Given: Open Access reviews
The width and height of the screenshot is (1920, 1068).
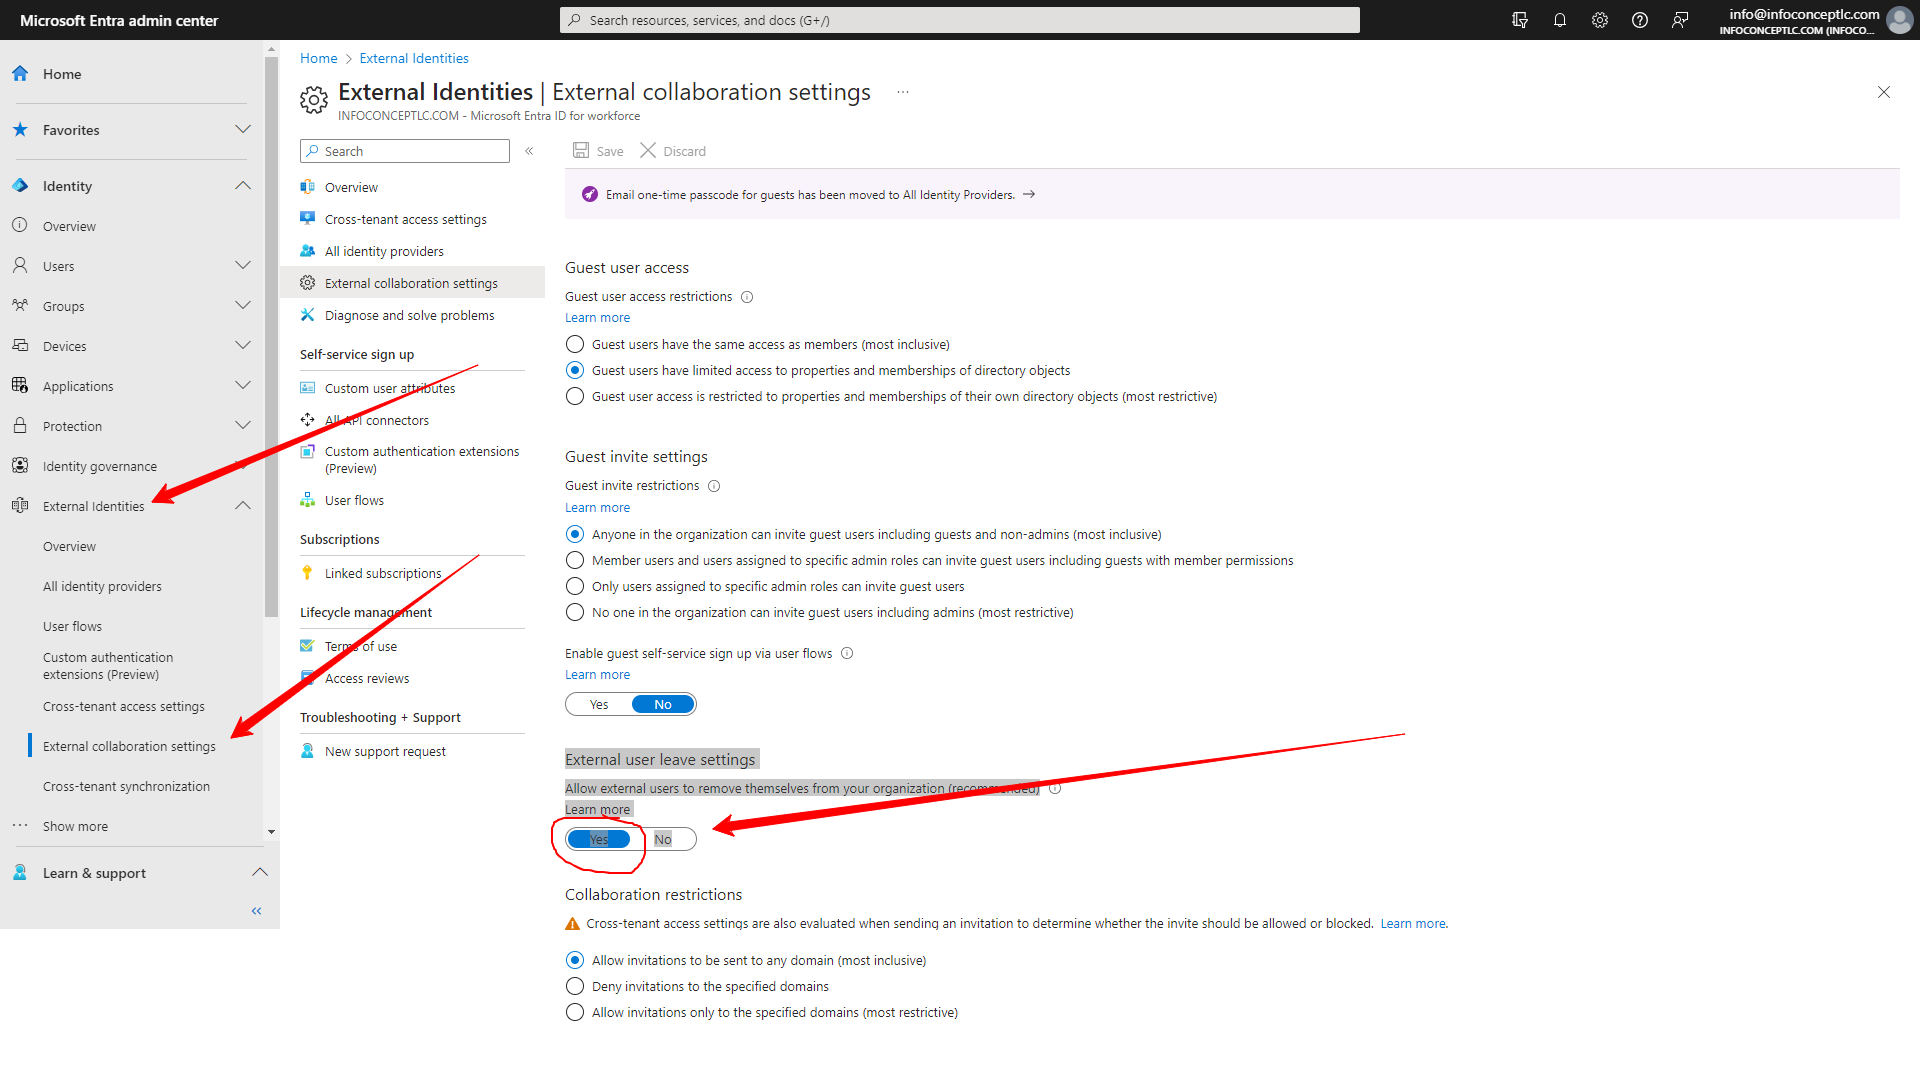Looking at the screenshot, I should [367, 678].
